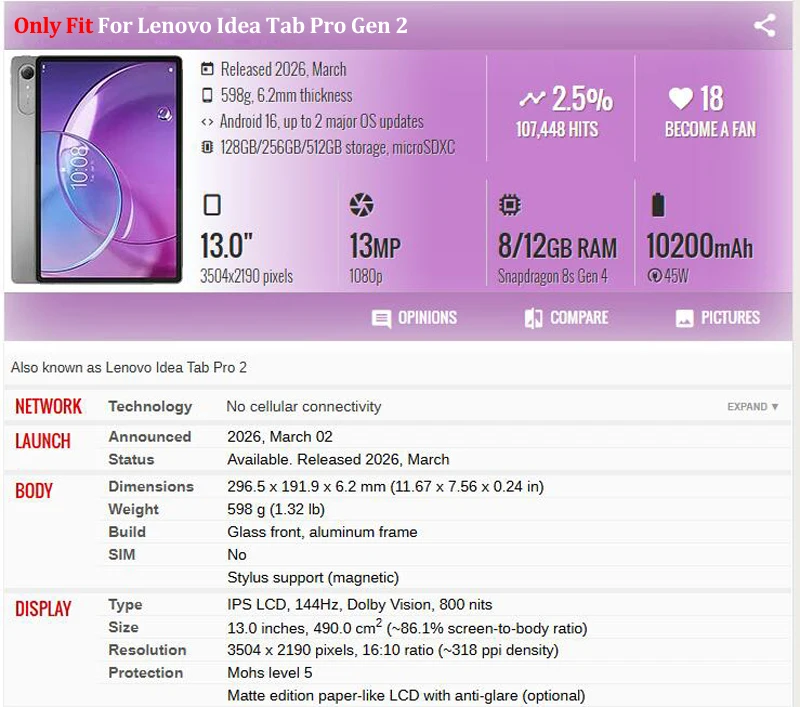Click the code icon beside Android 16
Image resolution: width=800 pixels, height=707 pixels.
tap(207, 122)
